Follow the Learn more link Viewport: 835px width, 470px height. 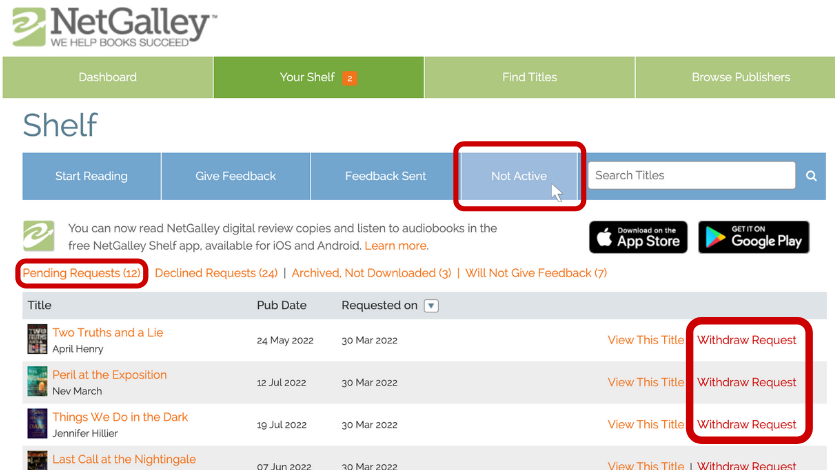pyautogui.click(x=396, y=246)
